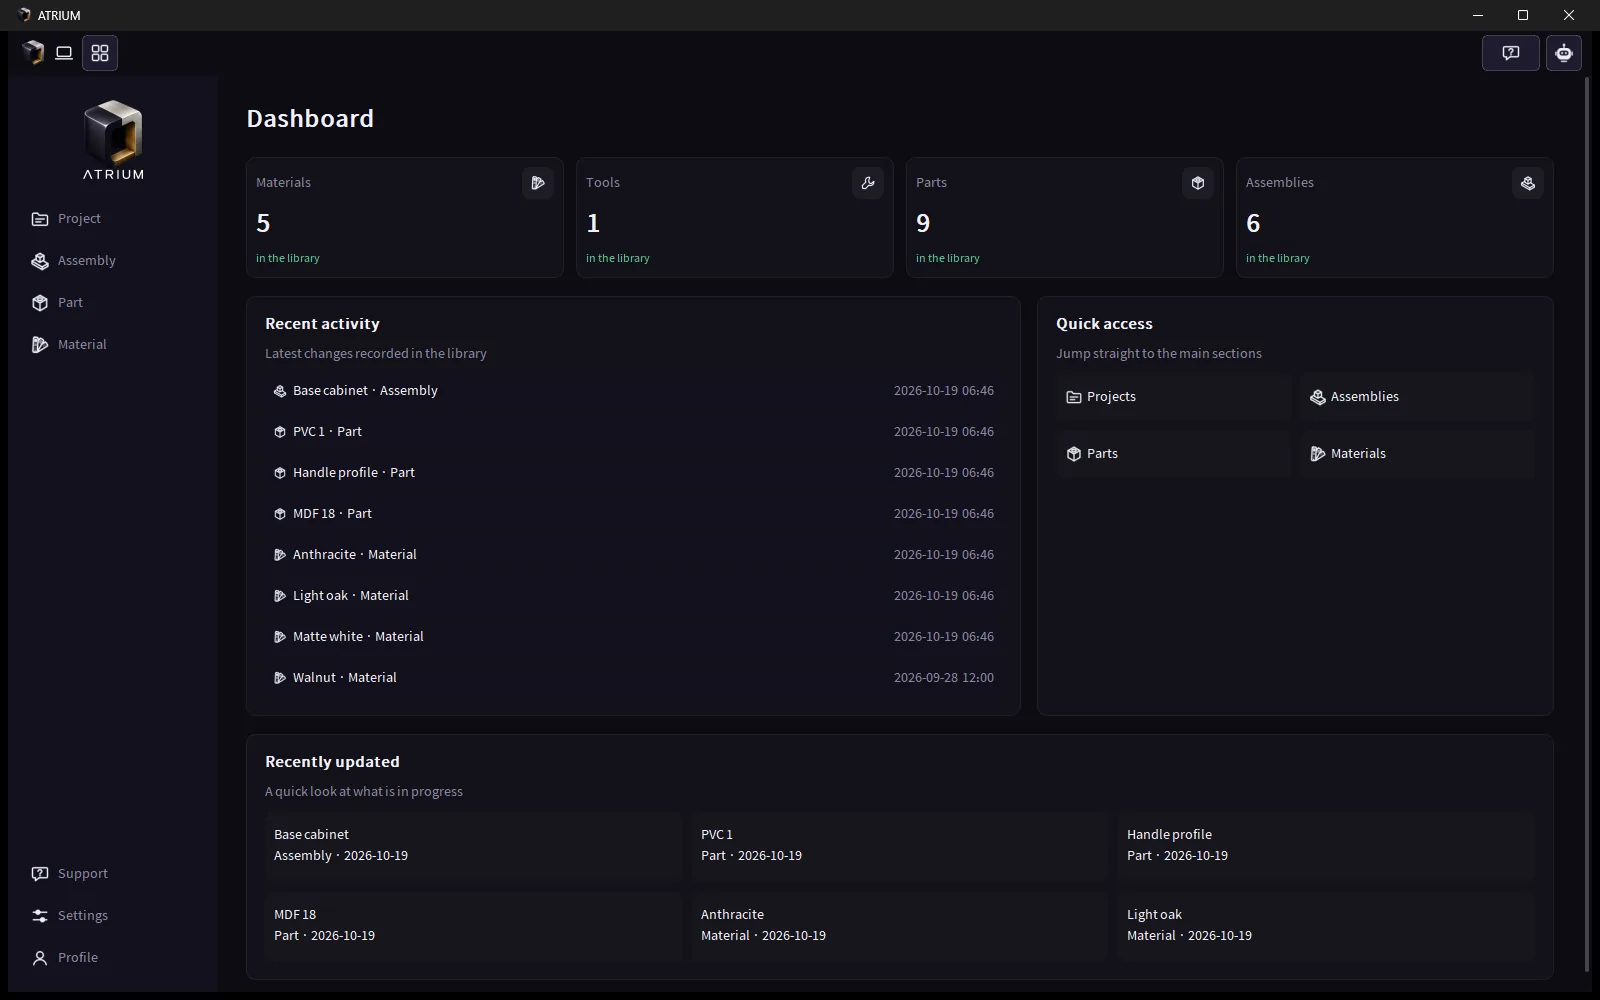Open the feedback chat icon, top right

1510,53
